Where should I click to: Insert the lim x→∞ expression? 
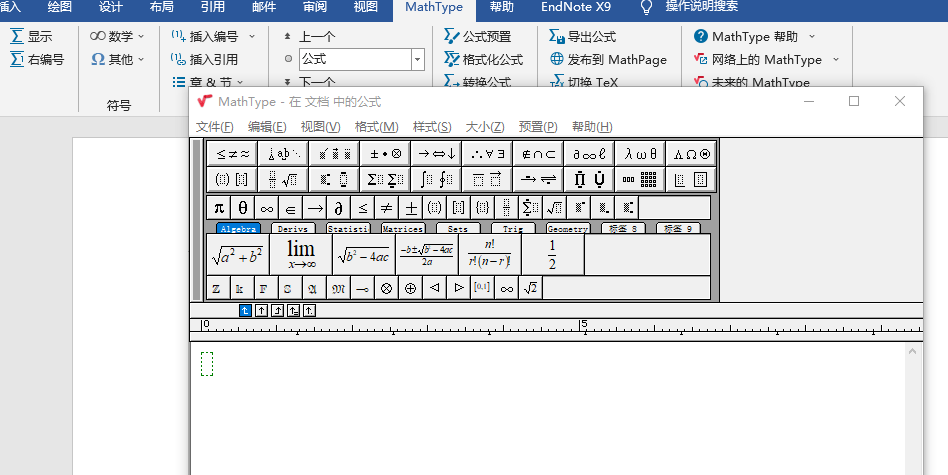[301, 254]
